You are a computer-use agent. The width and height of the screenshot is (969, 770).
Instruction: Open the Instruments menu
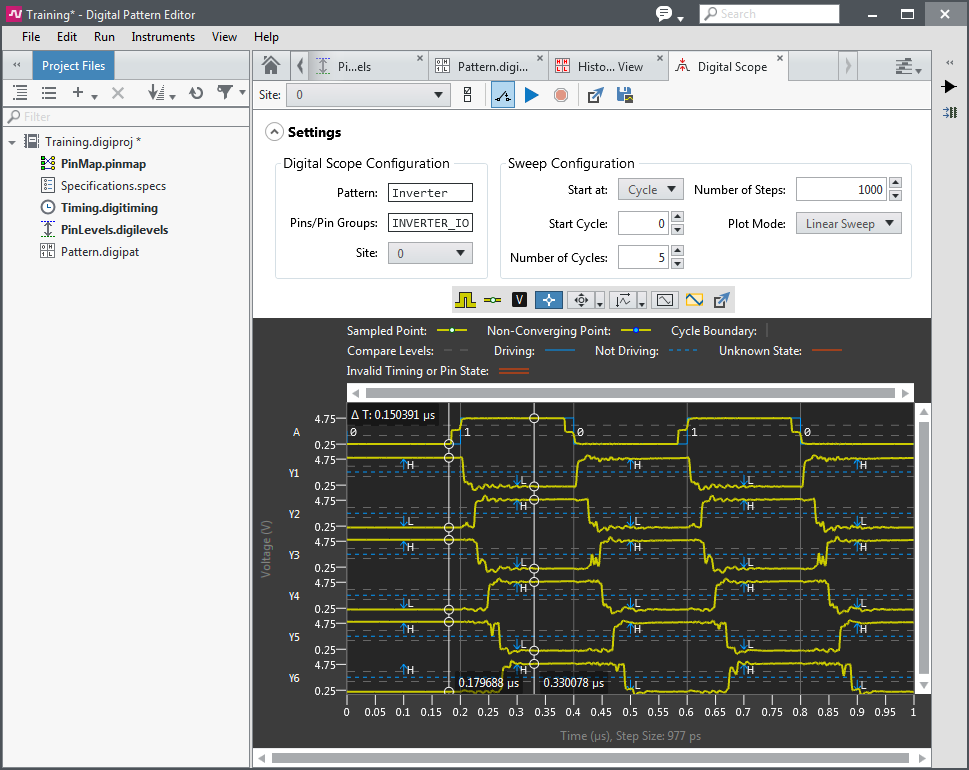pos(163,37)
